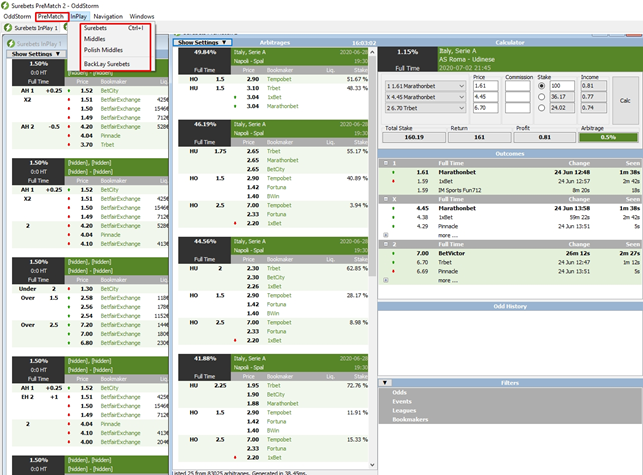Click the OddStorm icon in the title bar
The image size is (643, 475).
[x=7, y=6]
